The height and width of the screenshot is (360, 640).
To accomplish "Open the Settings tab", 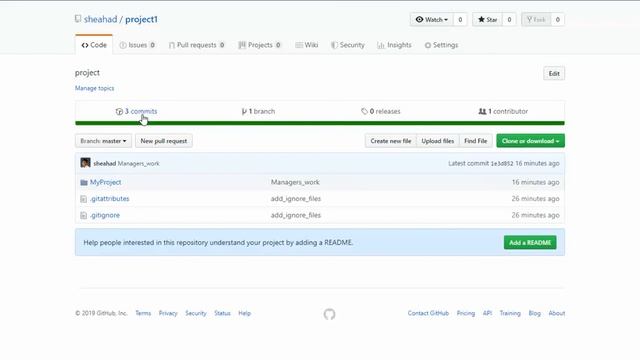I will point(441,45).
